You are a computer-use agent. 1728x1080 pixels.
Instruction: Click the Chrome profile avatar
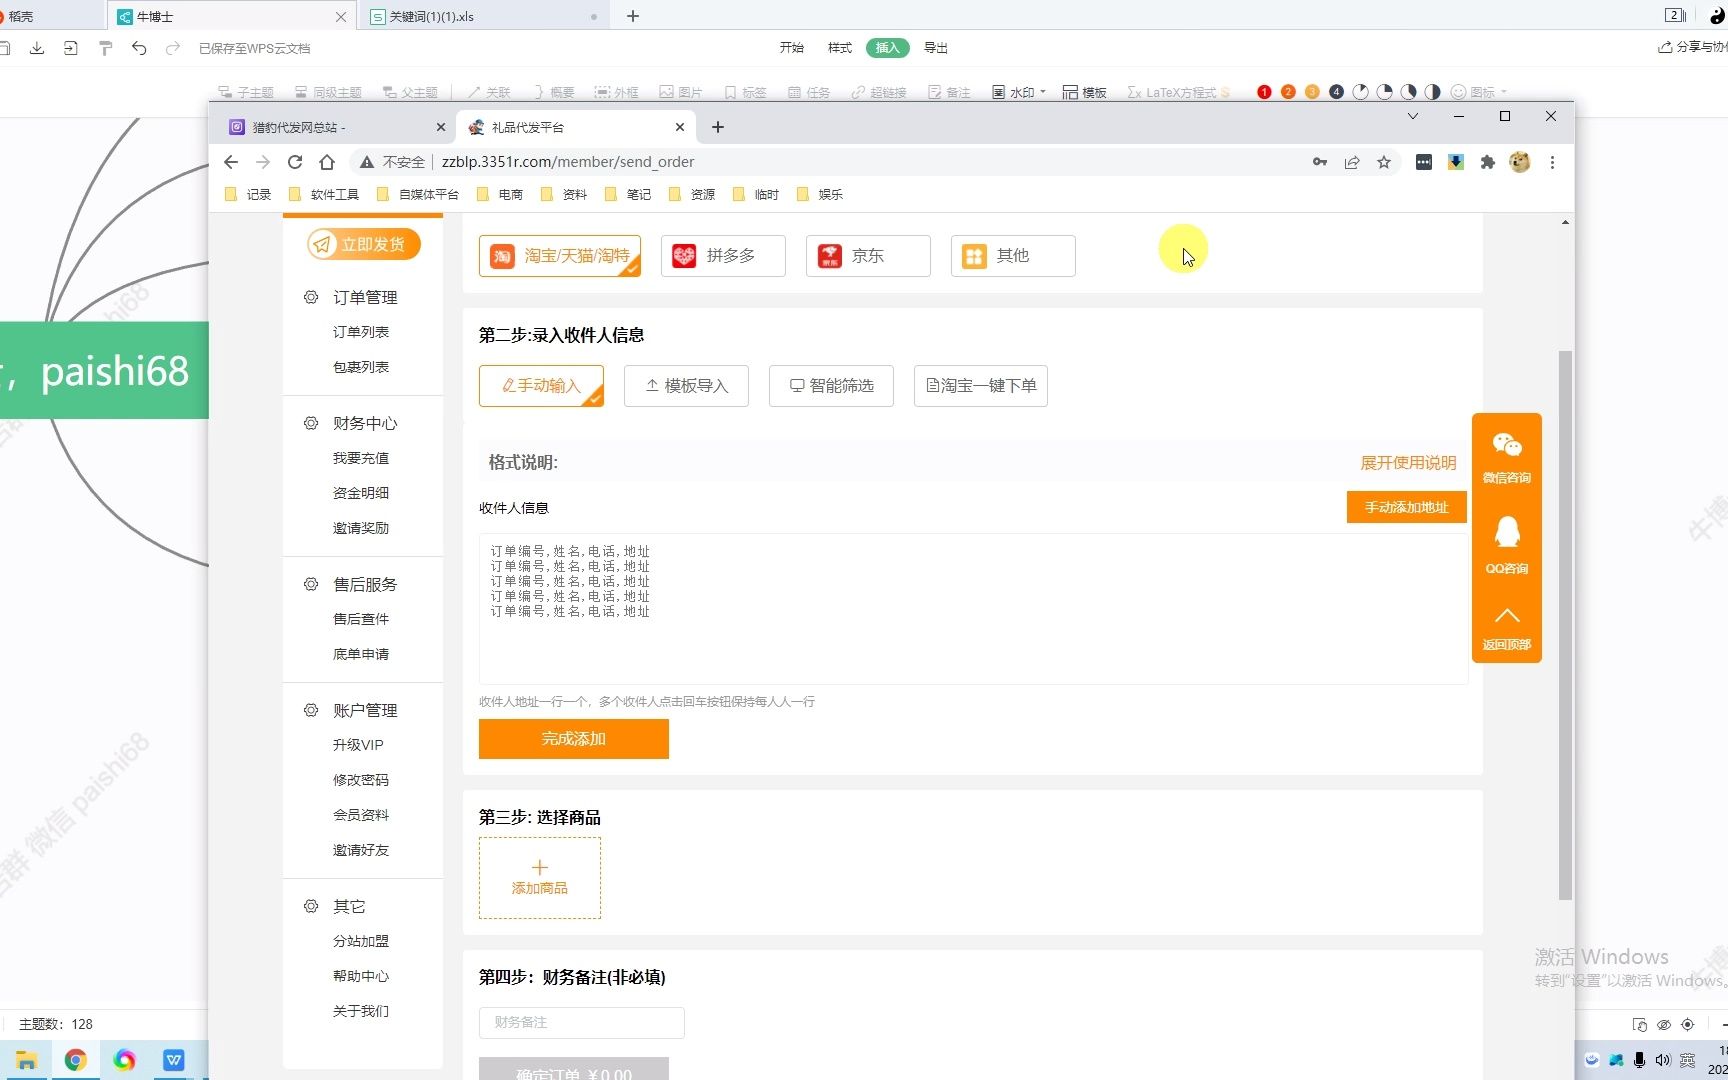(x=1520, y=162)
